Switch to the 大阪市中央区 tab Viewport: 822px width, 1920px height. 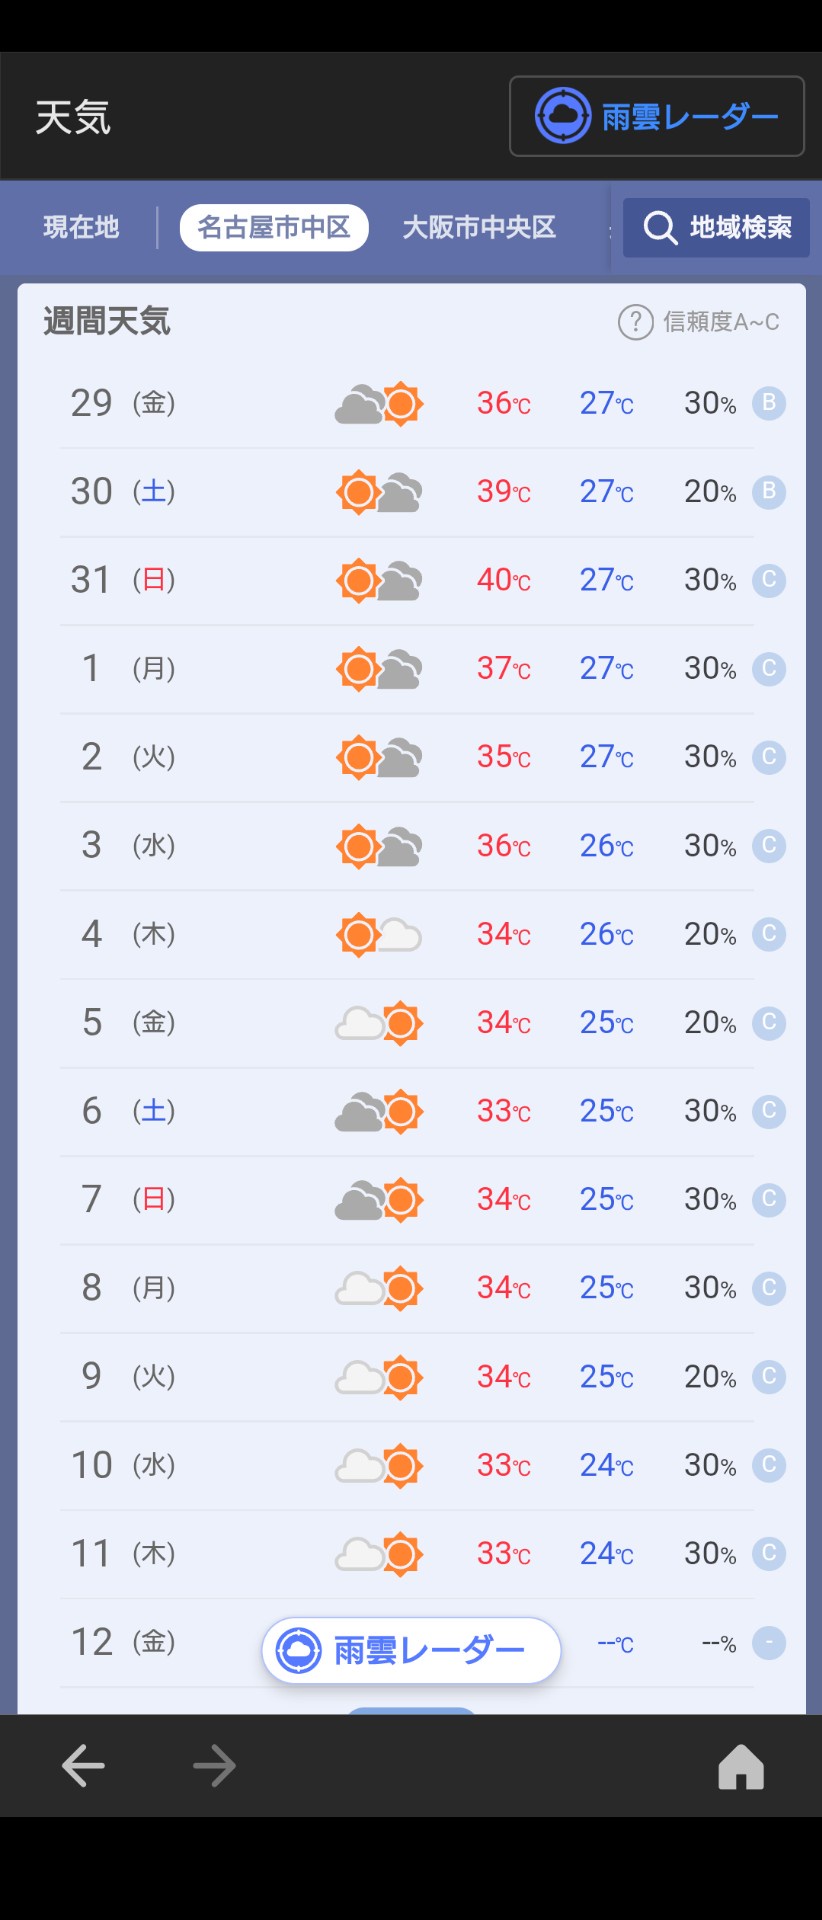coord(479,227)
